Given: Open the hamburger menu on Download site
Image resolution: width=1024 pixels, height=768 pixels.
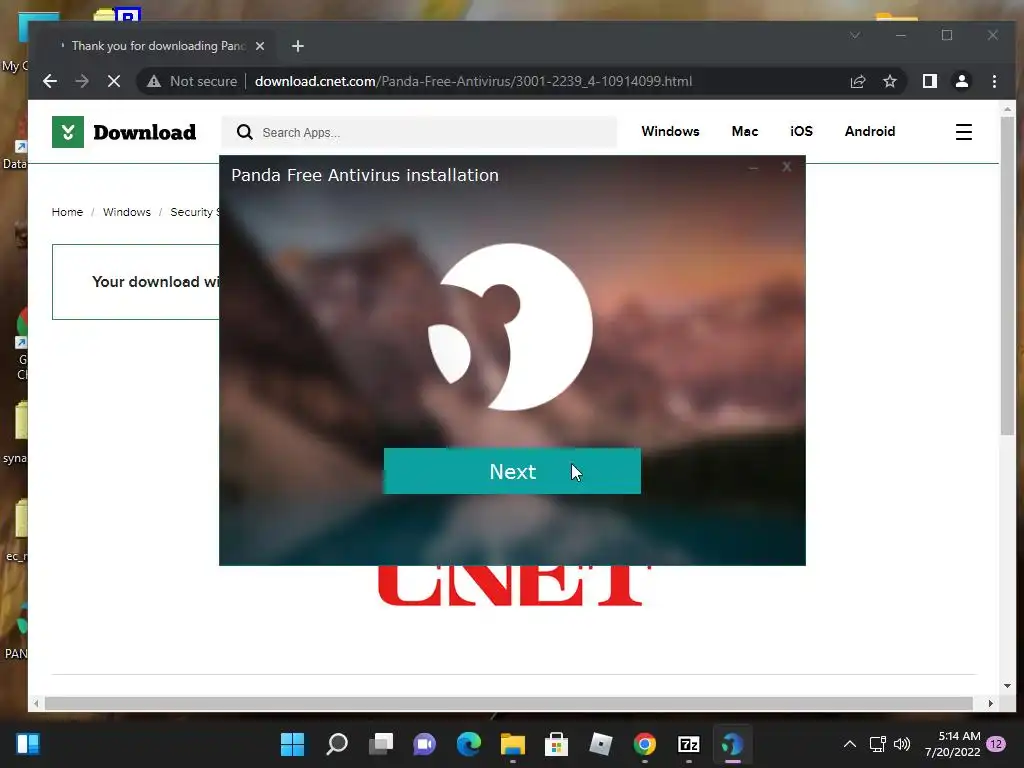Looking at the screenshot, I should coord(964,132).
